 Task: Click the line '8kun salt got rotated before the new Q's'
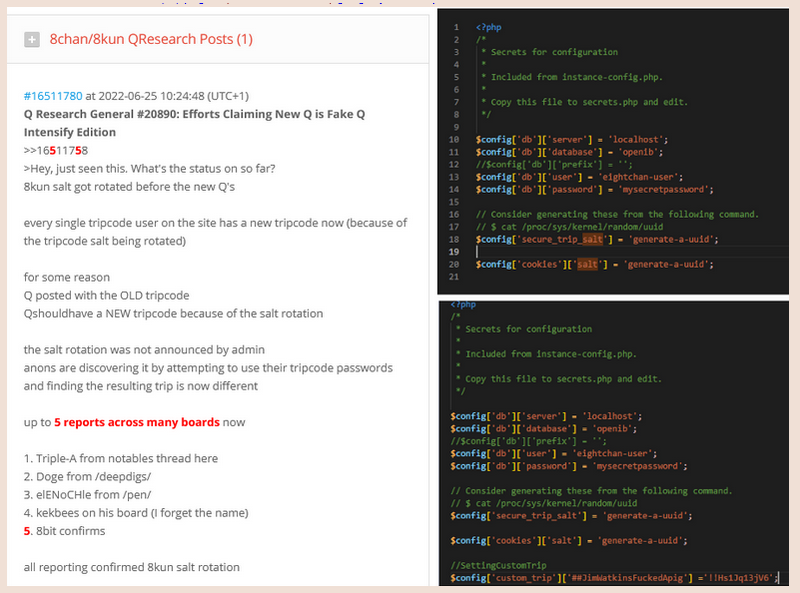129,187
